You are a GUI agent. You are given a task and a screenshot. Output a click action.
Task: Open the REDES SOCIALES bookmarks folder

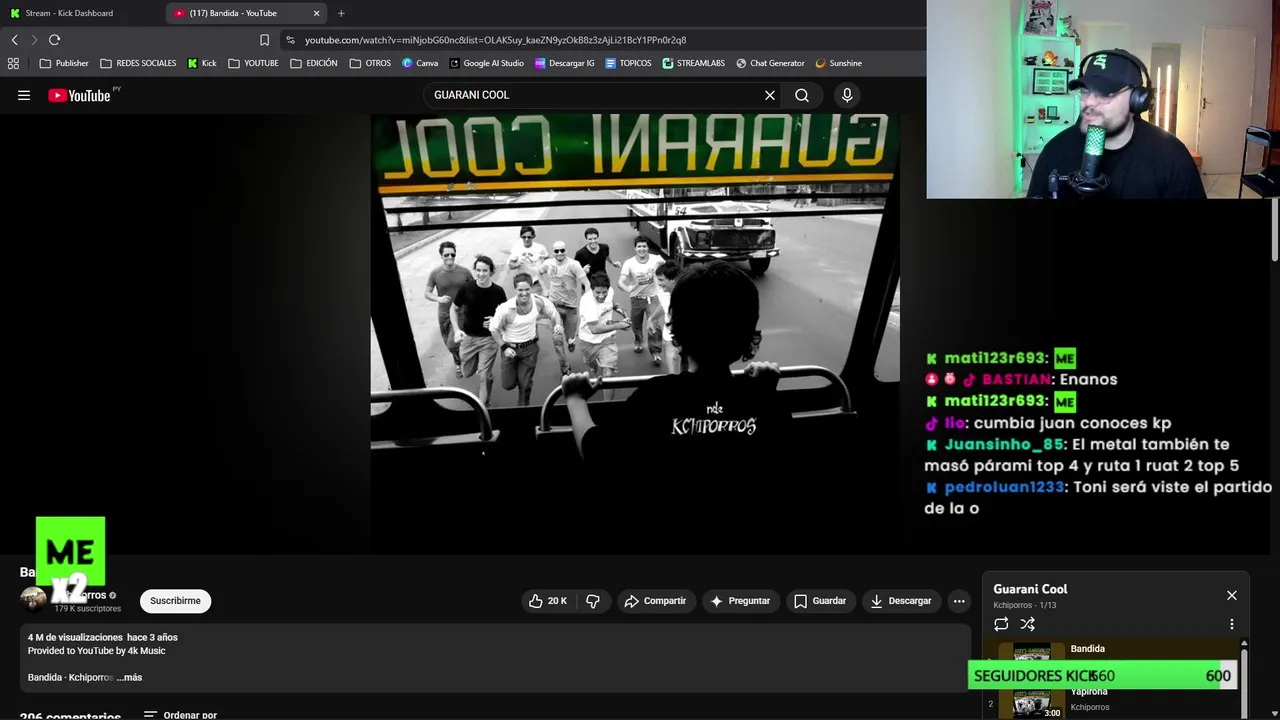[x=138, y=63]
